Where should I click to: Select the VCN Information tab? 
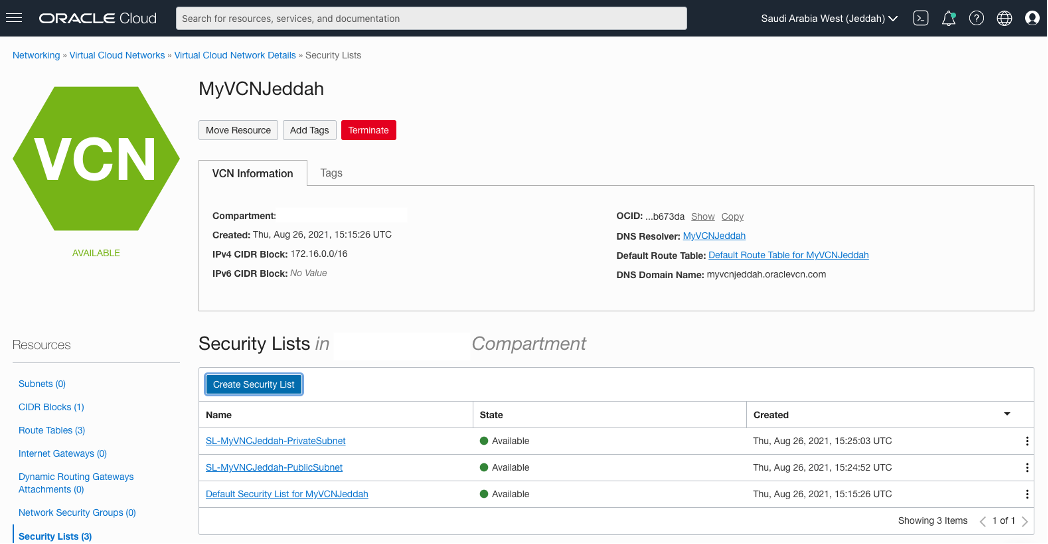pyautogui.click(x=253, y=173)
